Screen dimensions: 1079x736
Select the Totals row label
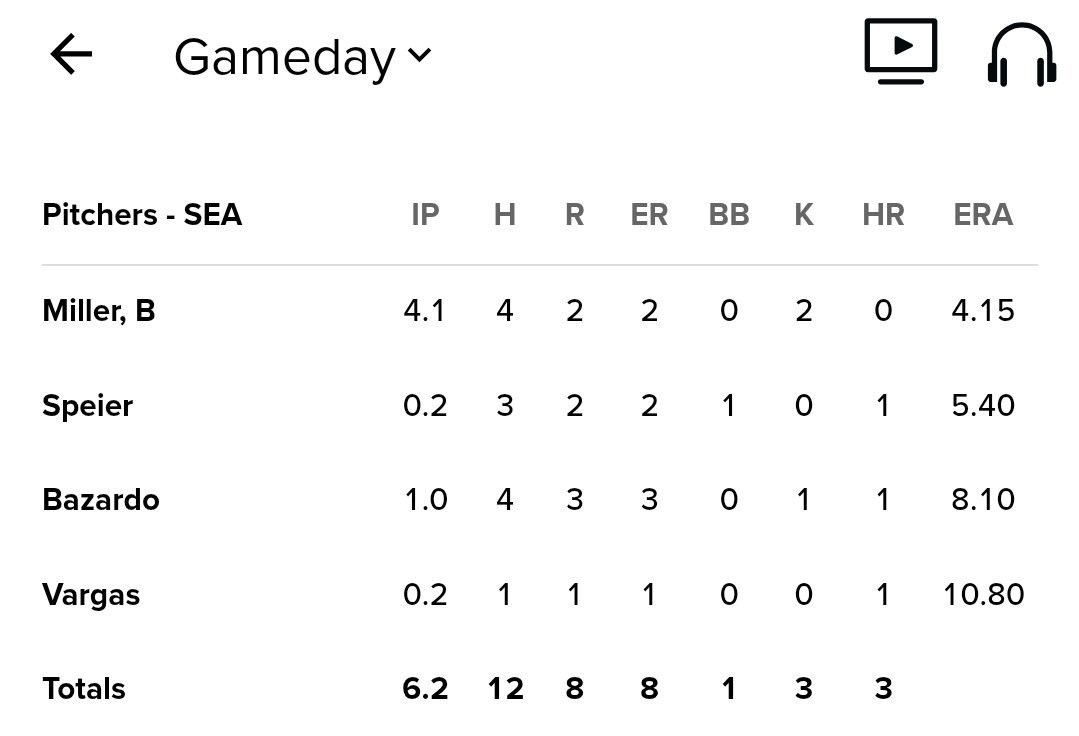pos(84,689)
